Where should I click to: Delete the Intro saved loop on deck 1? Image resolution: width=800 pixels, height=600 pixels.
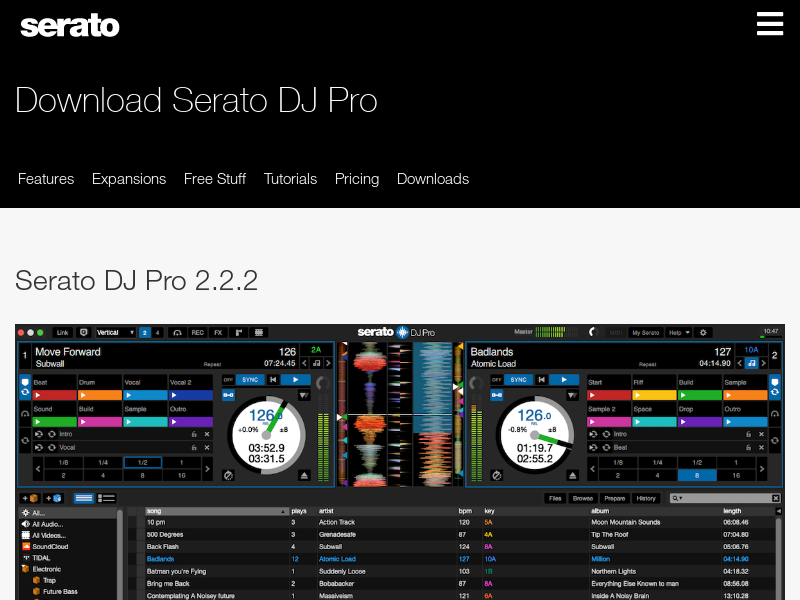pyautogui.click(x=207, y=434)
